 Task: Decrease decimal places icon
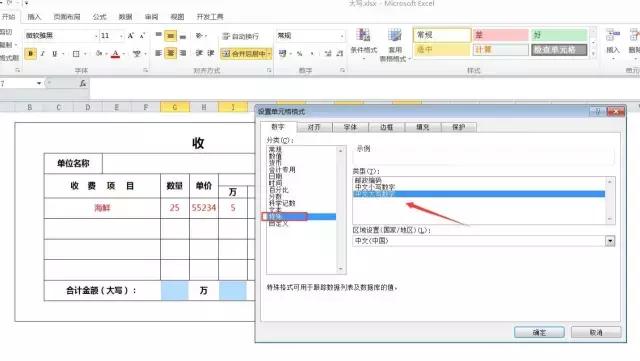(340, 53)
